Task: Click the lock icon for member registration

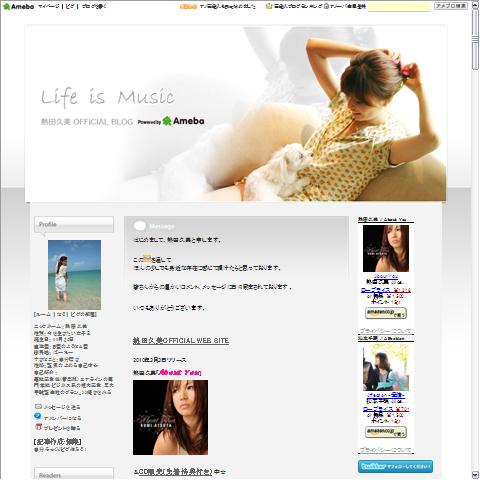Action: coord(326,6)
